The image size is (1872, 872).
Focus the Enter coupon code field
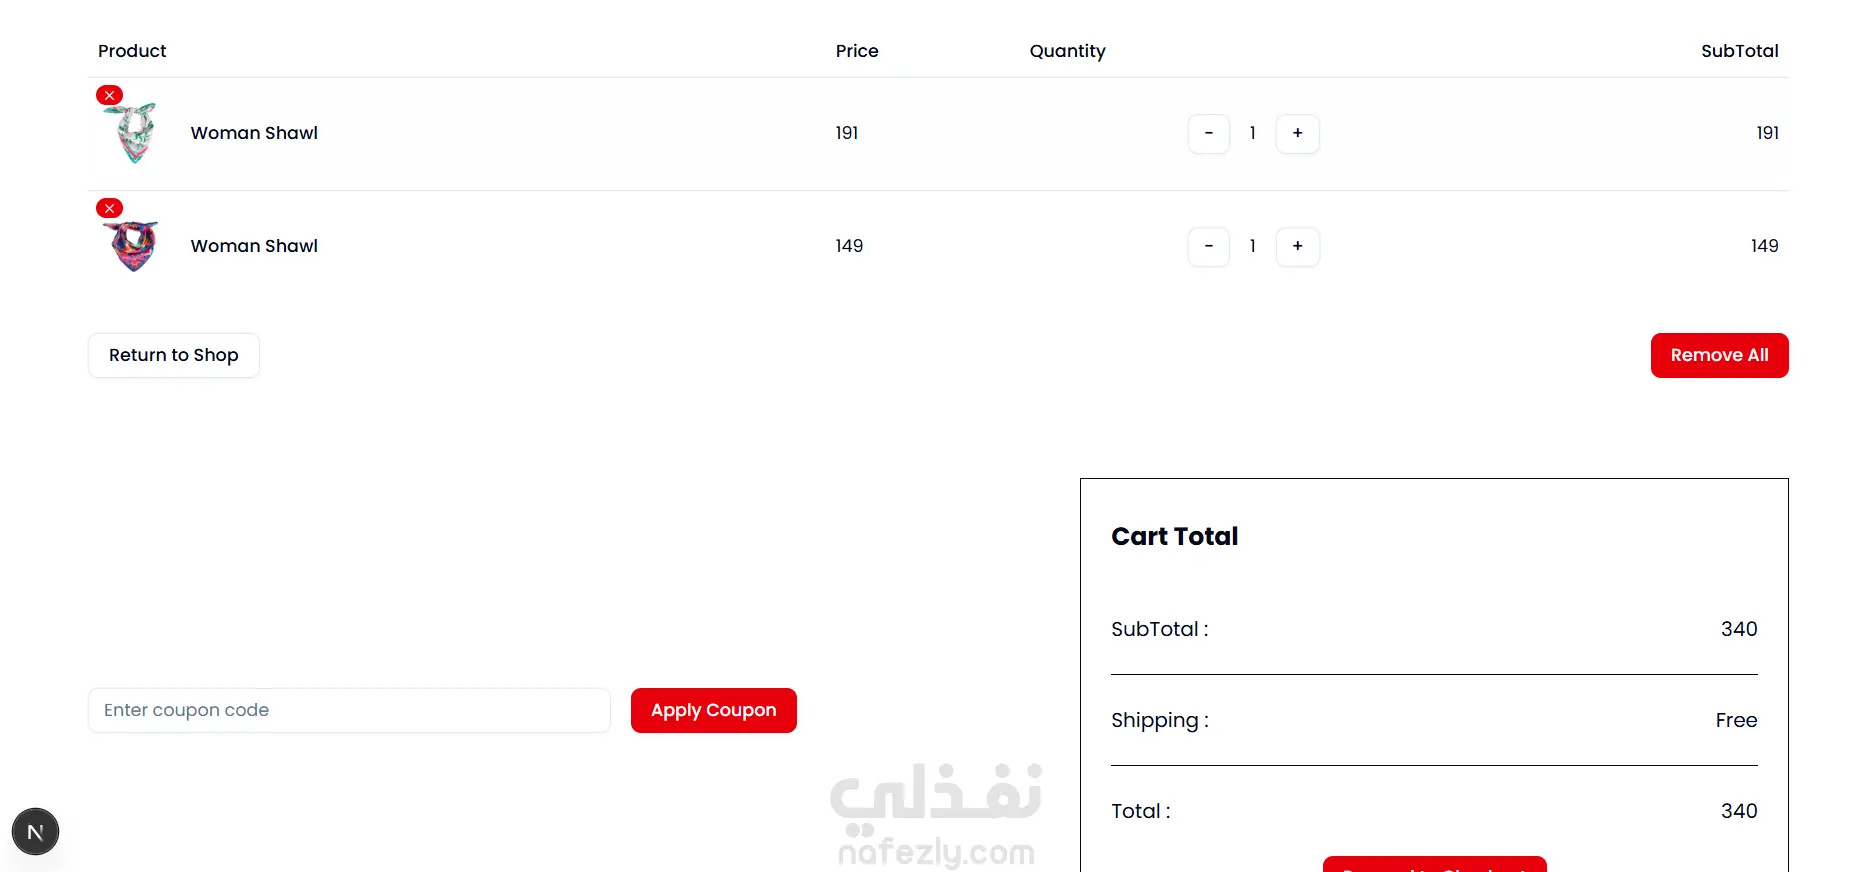point(349,710)
